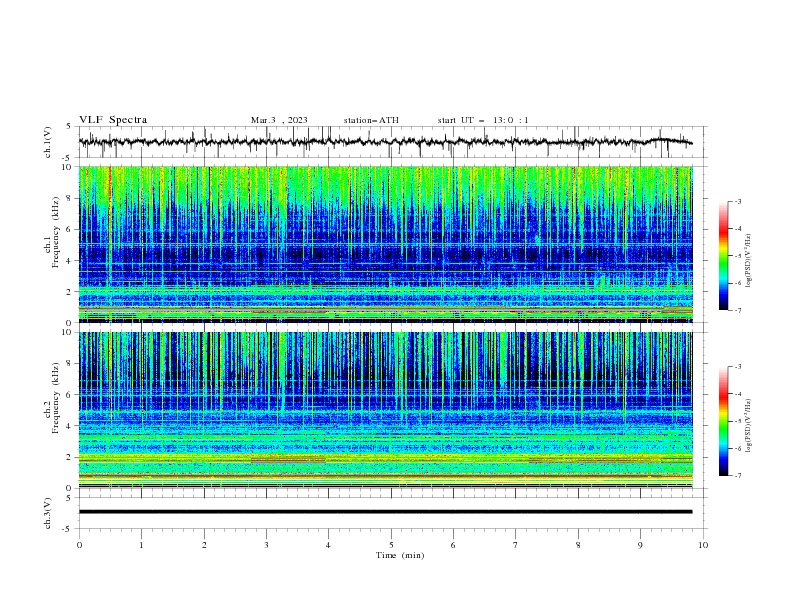The width and height of the screenshot is (792, 612).
Task: Click the ch.1 log(PSD) colorbar label
Action: [x=749, y=261]
